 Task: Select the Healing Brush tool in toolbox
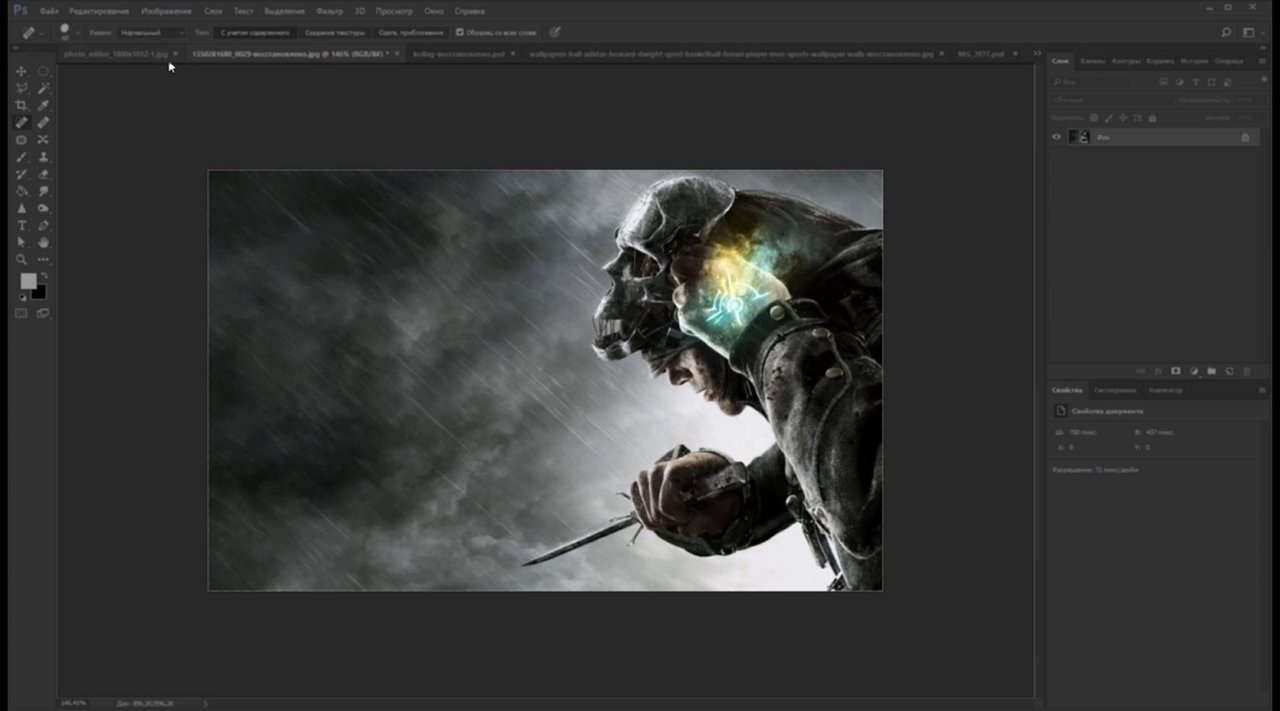click(x=21, y=122)
